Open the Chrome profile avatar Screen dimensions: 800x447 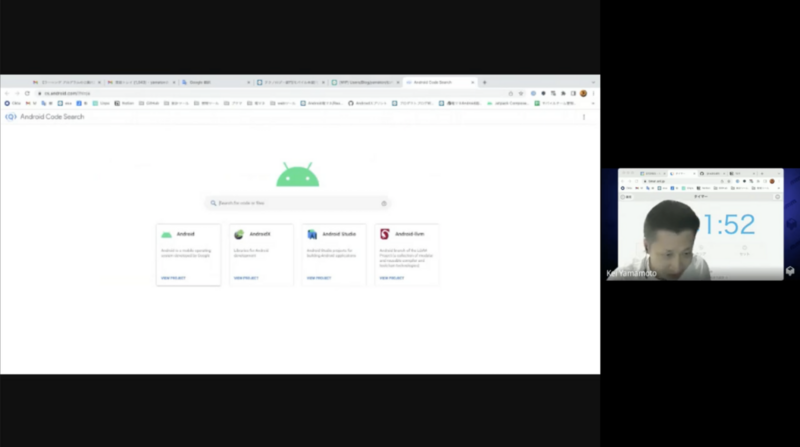point(583,93)
